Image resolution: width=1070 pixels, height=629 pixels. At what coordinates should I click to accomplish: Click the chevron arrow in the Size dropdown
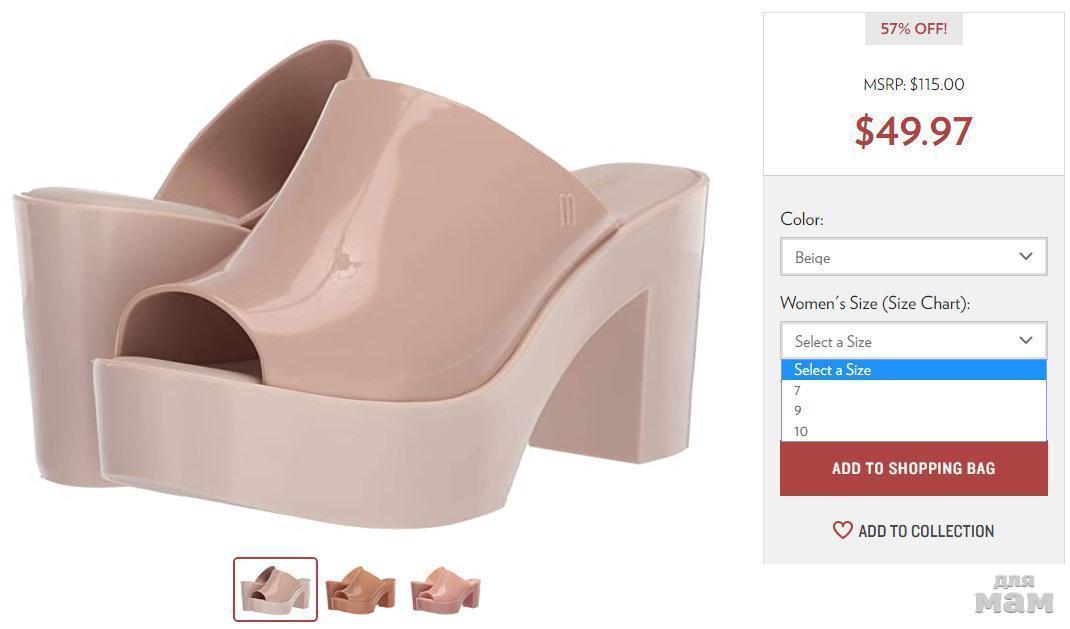(x=1025, y=341)
